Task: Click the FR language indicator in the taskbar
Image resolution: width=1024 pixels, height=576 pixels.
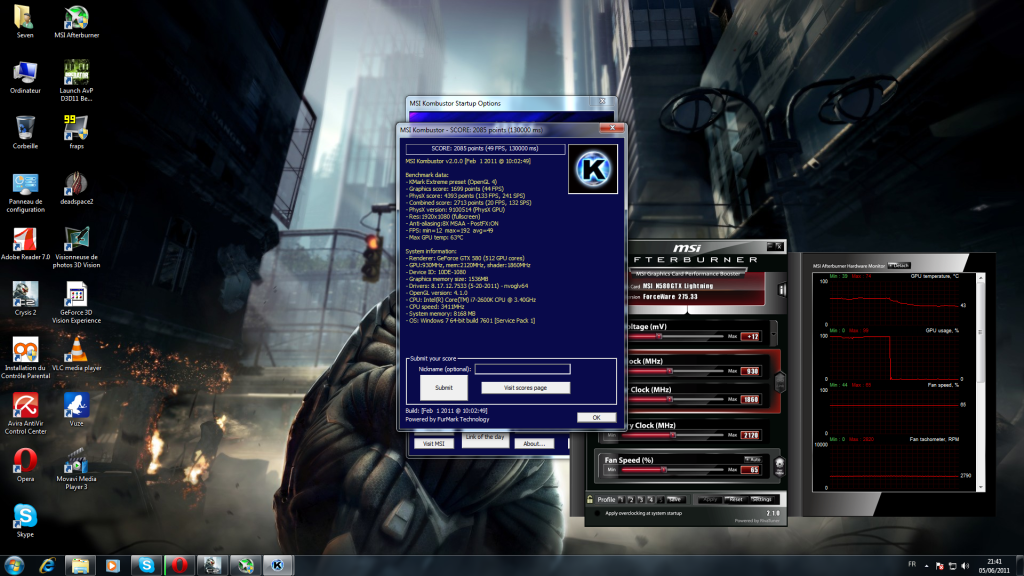Action: (x=912, y=564)
